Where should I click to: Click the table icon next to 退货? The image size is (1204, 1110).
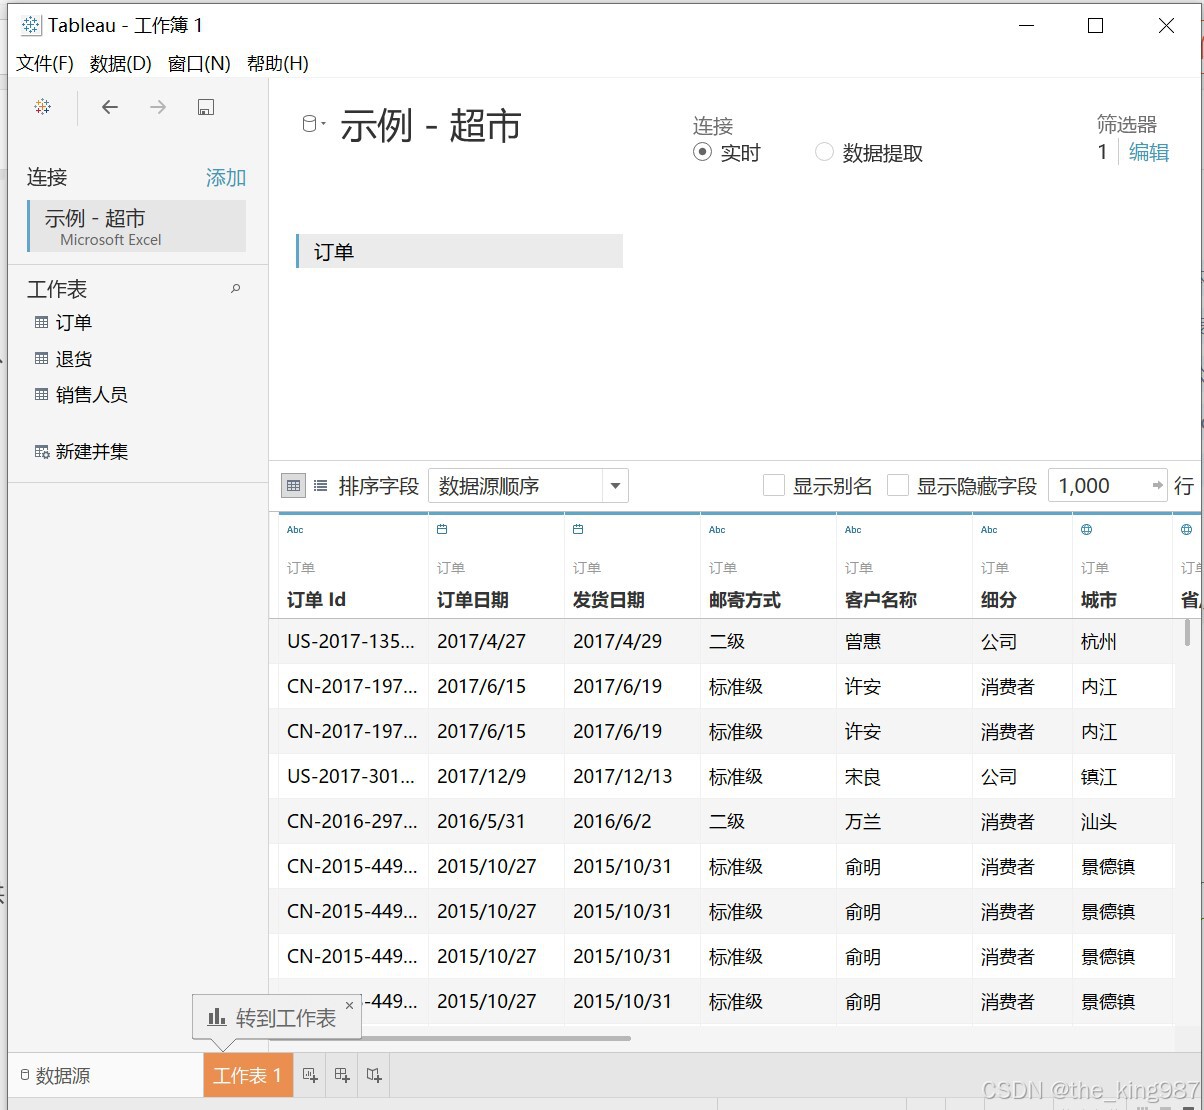[x=41, y=358]
